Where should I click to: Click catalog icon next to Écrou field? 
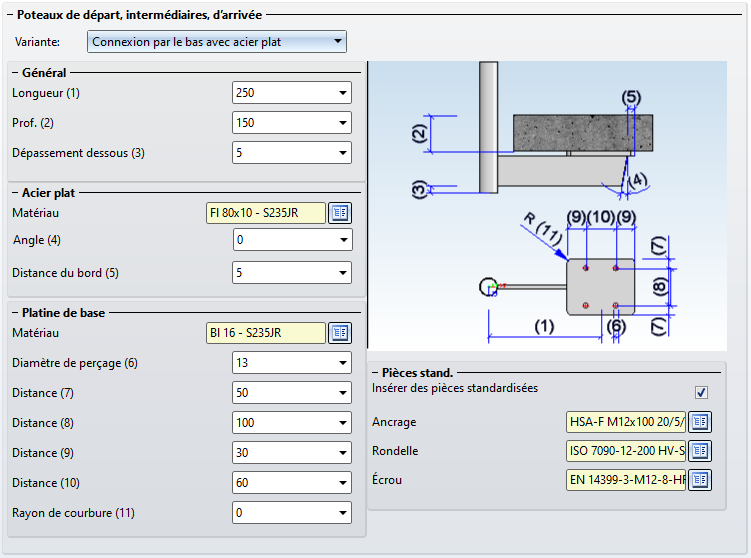(700, 481)
